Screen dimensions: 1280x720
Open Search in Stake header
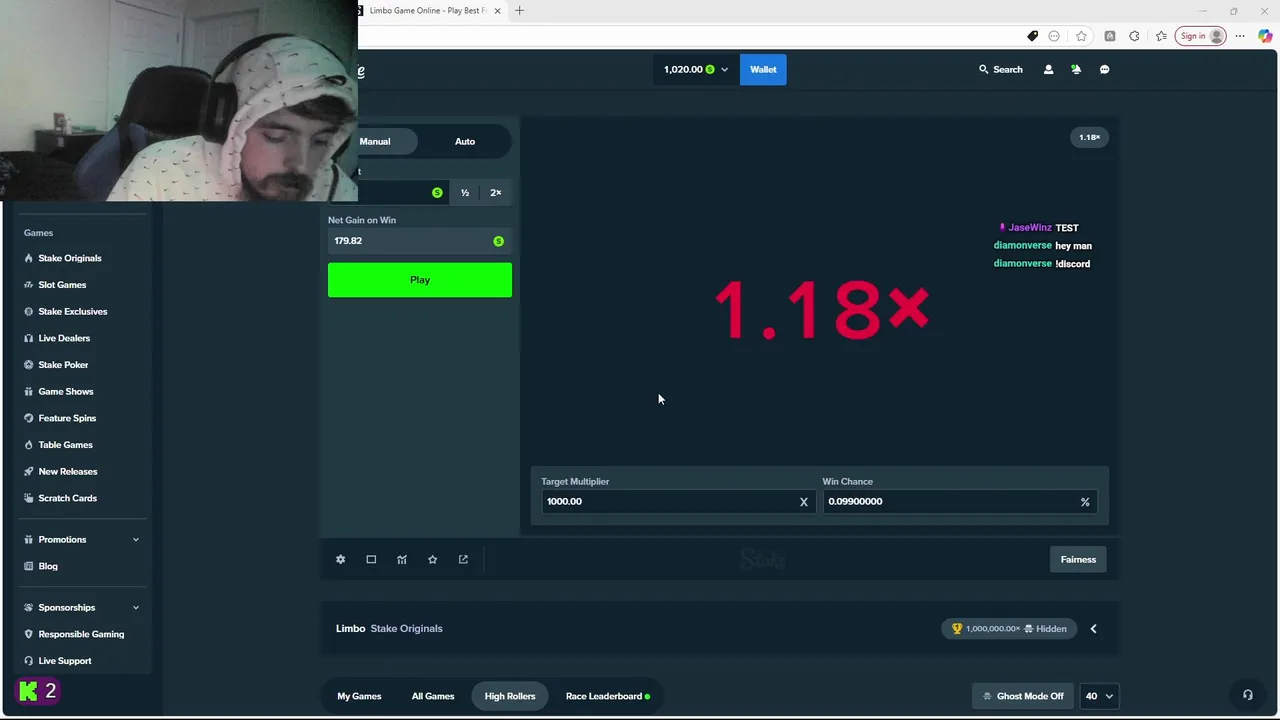(1000, 69)
